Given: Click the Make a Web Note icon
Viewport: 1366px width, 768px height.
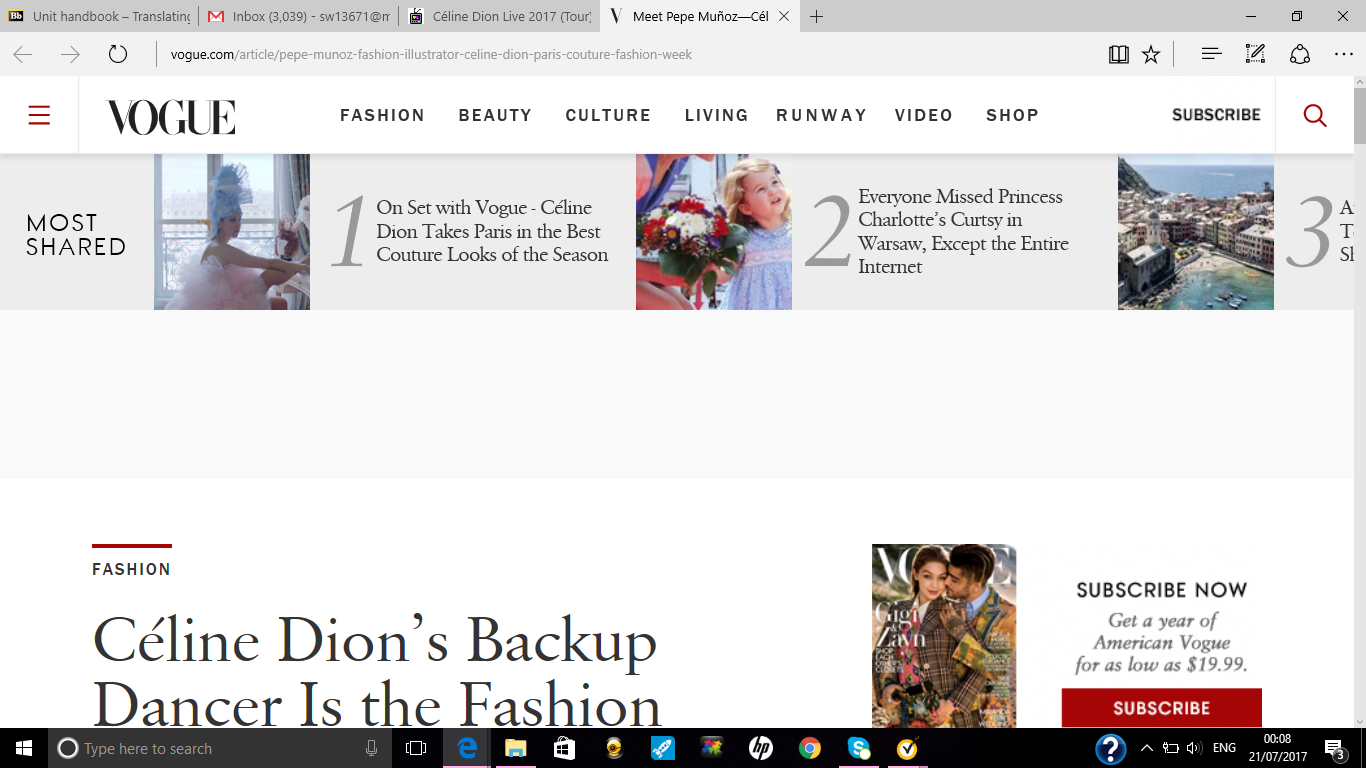Looking at the screenshot, I should click(x=1255, y=55).
